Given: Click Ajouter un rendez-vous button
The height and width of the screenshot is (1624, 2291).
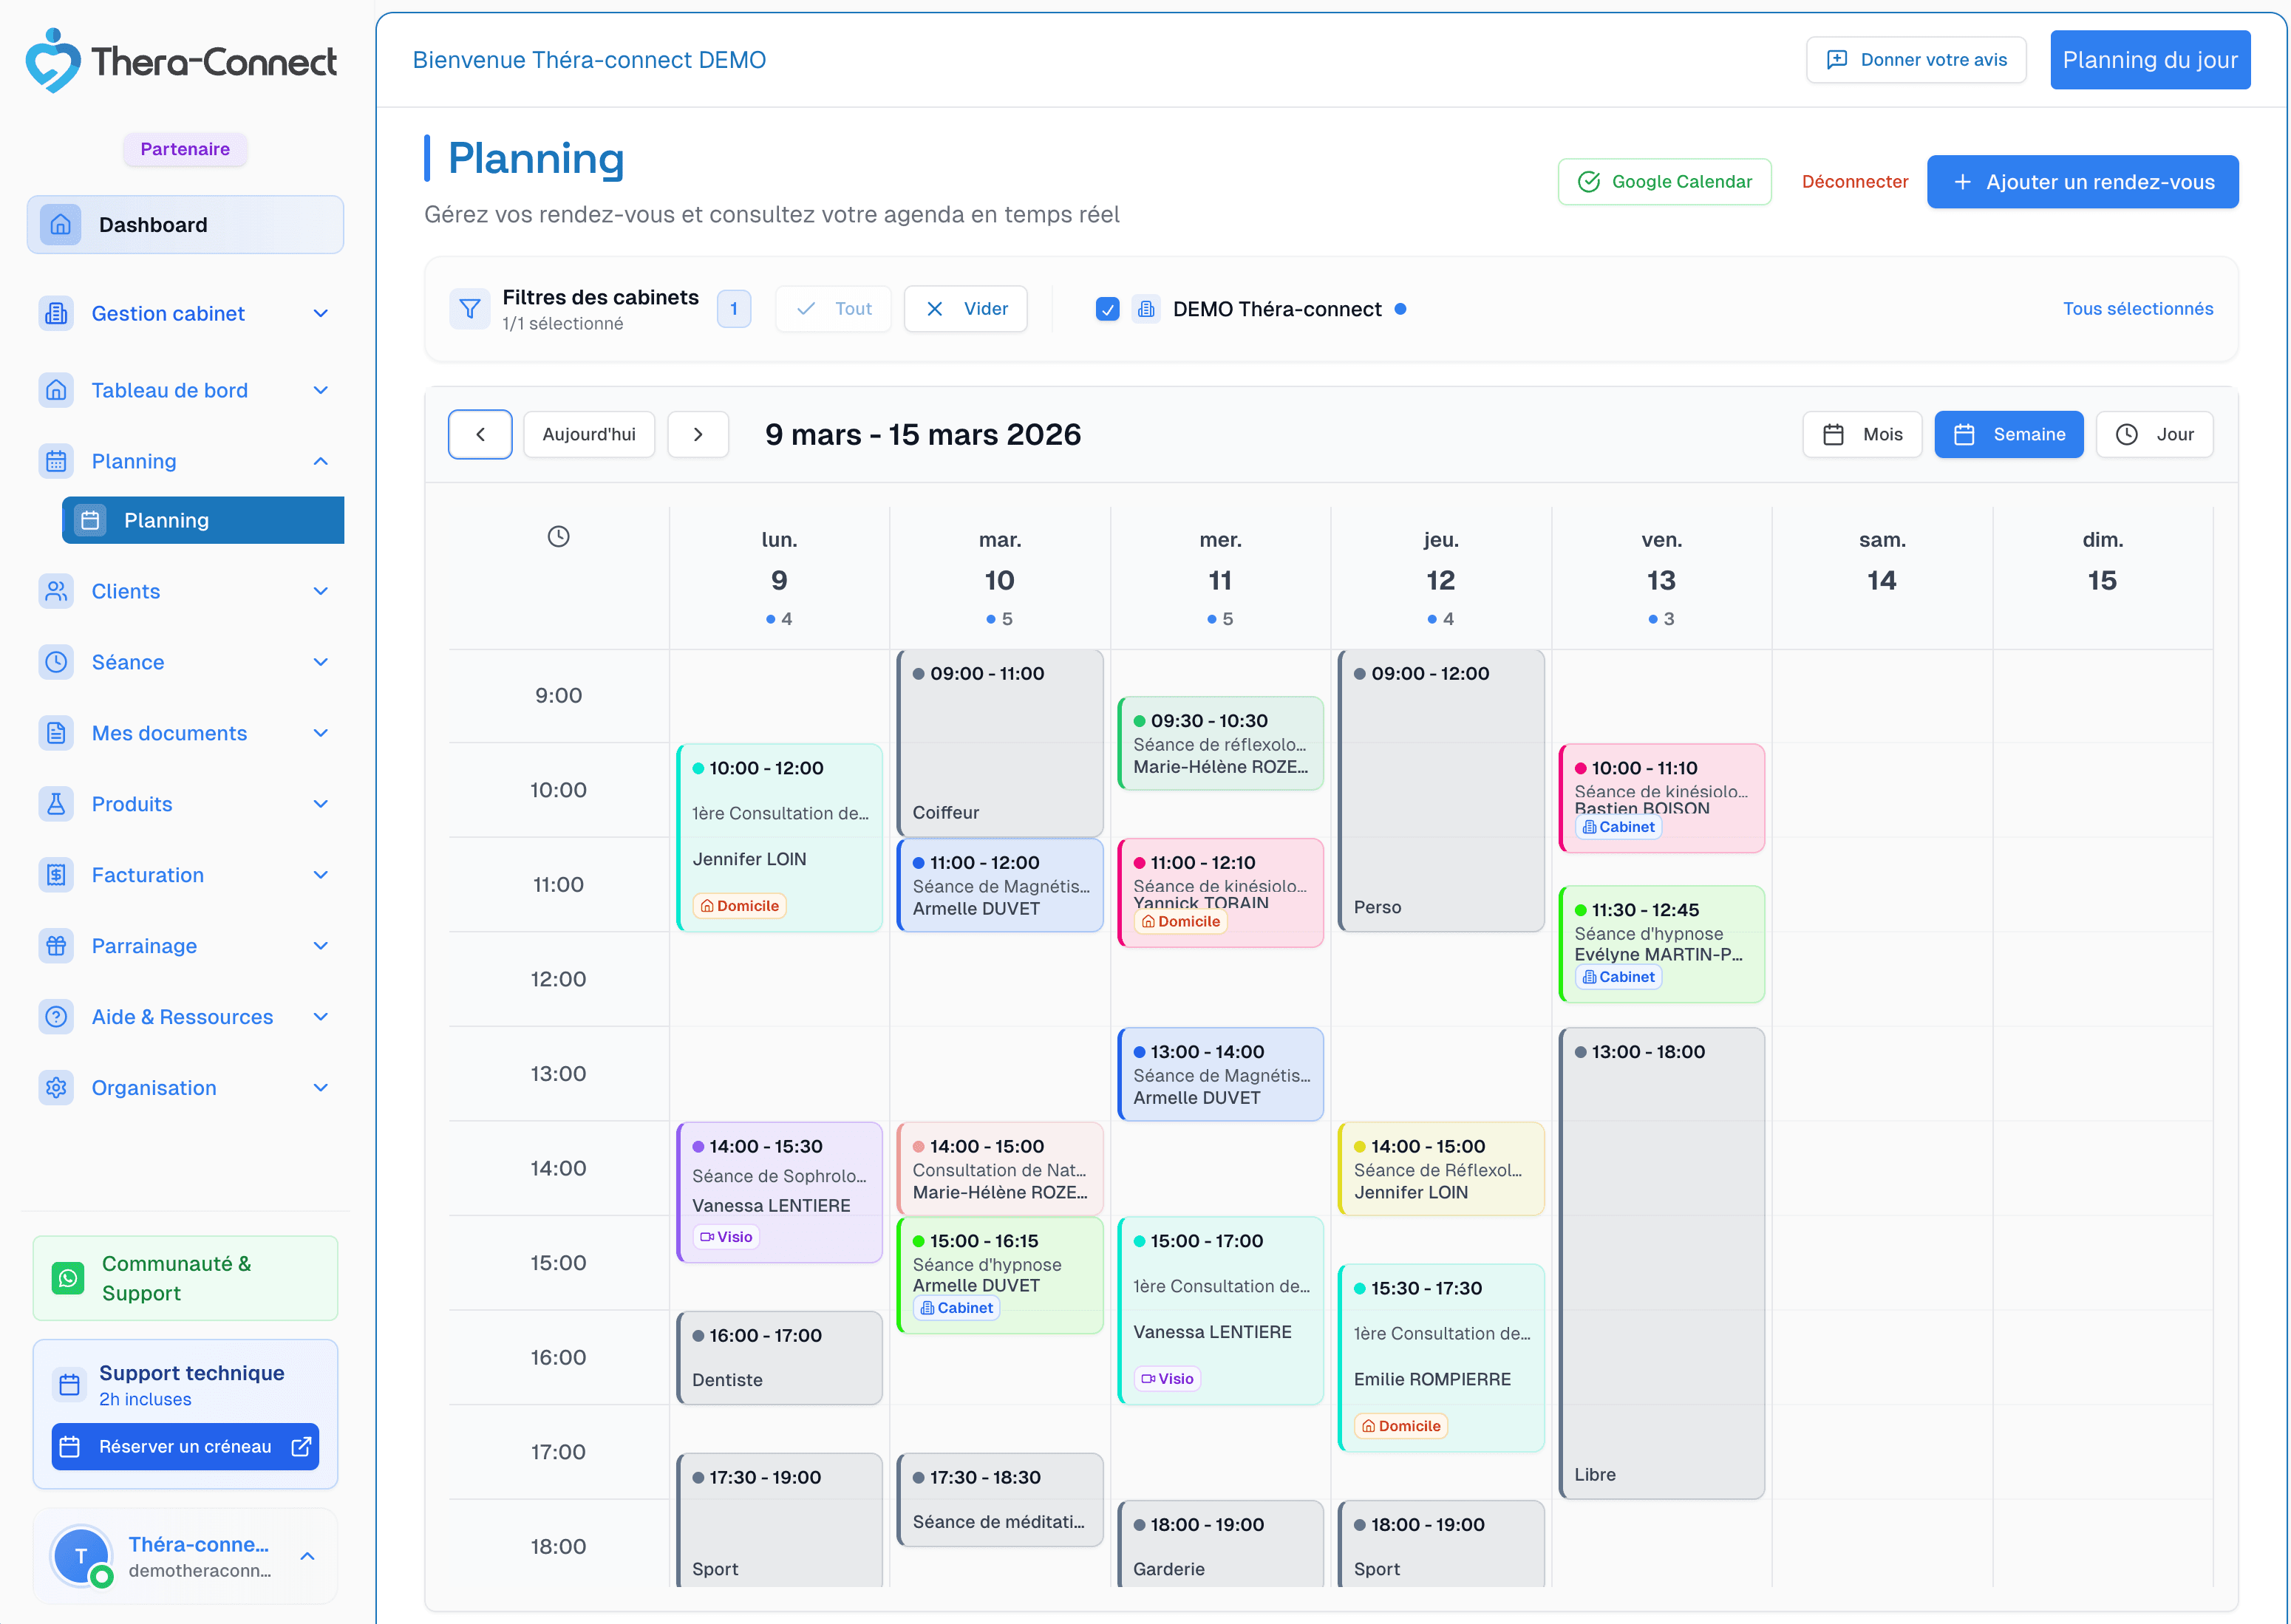Looking at the screenshot, I should [2082, 182].
